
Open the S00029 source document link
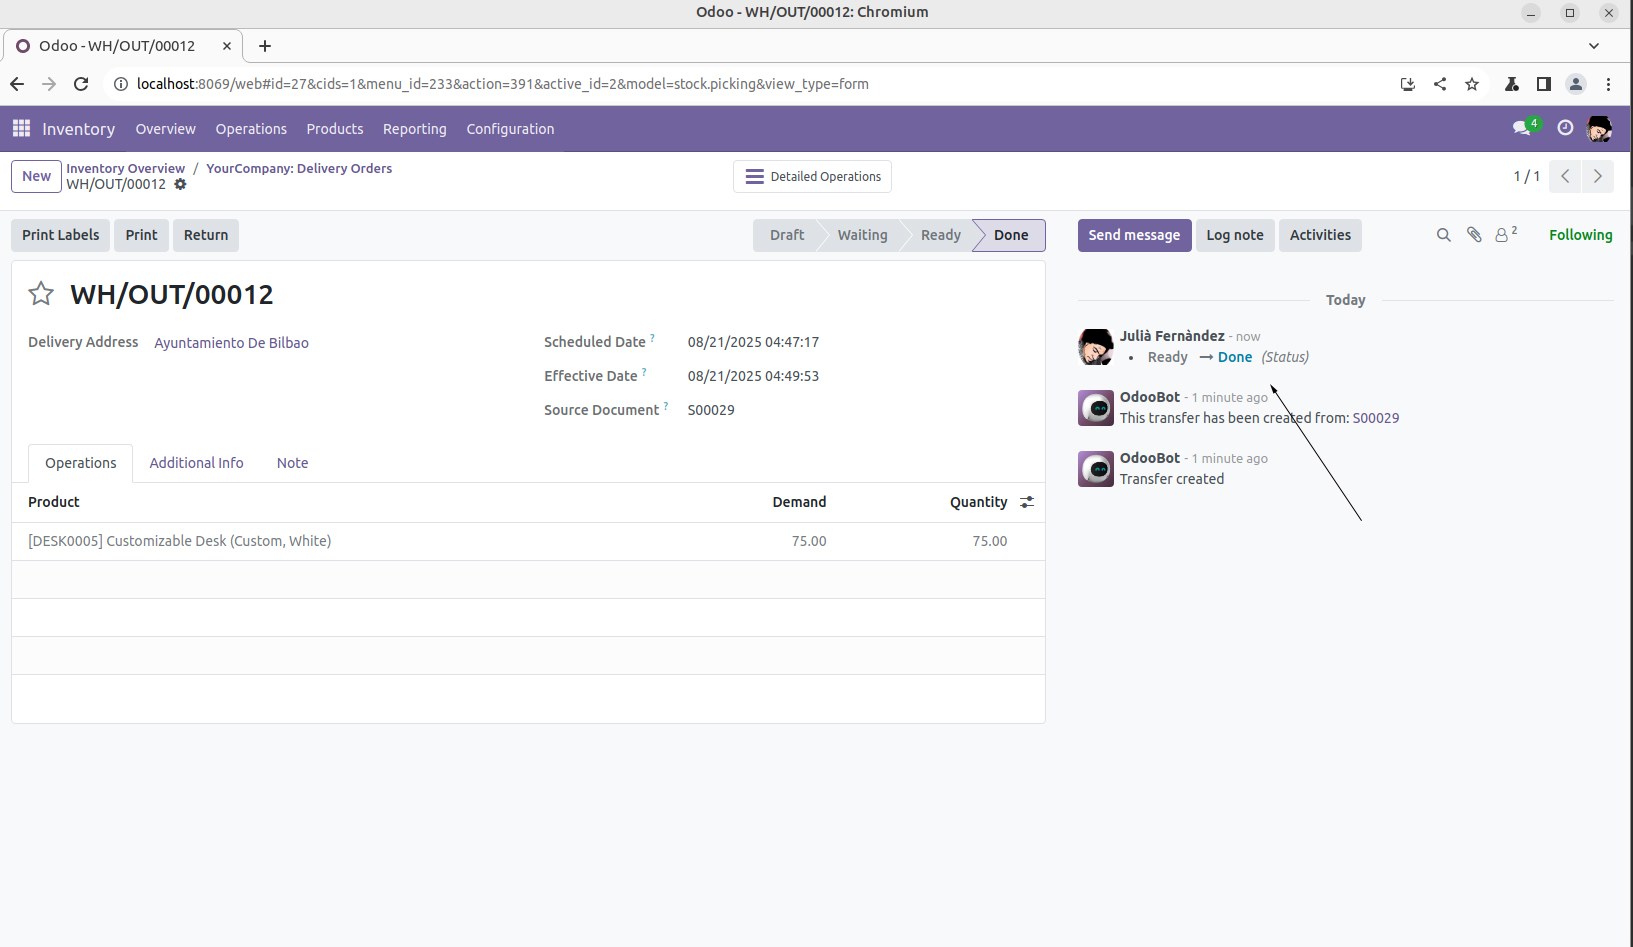1375,418
